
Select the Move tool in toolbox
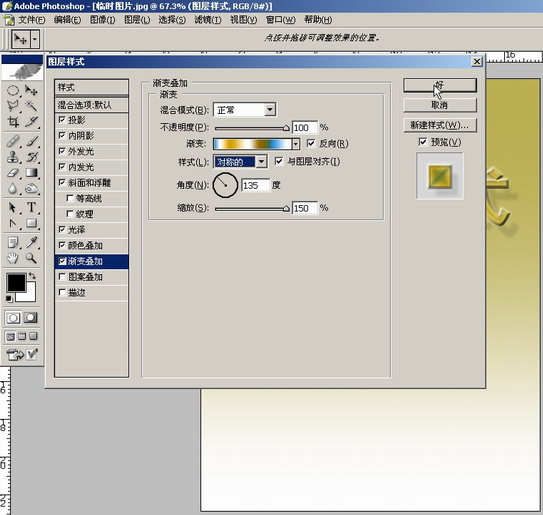(x=31, y=91)
